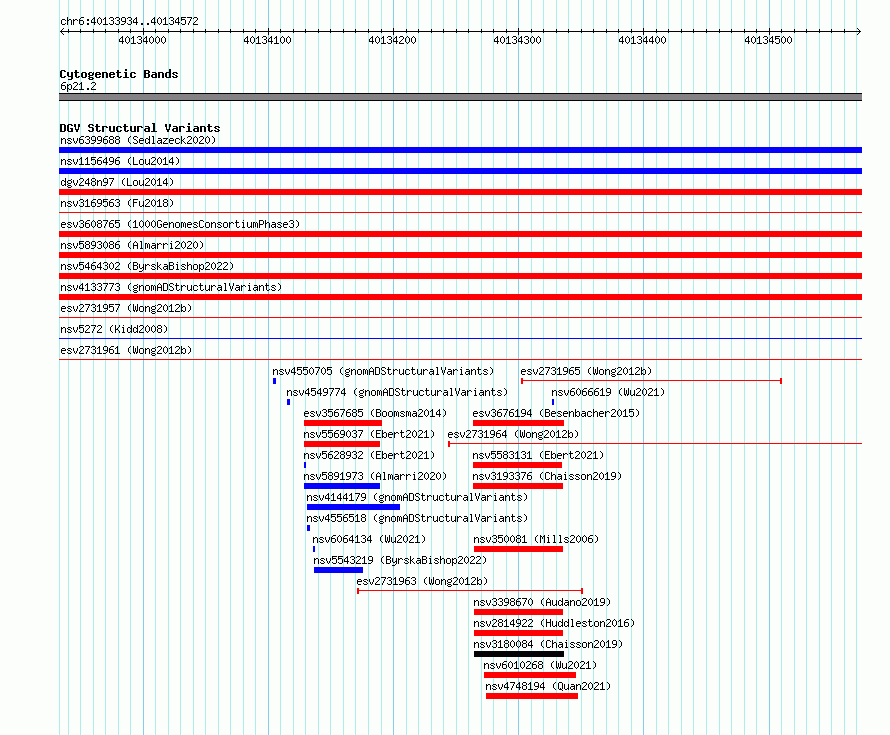The image size is (890, 735).
Task: Click nsv2814922 (Huddleston2016) label
Action: coord(554,623)
